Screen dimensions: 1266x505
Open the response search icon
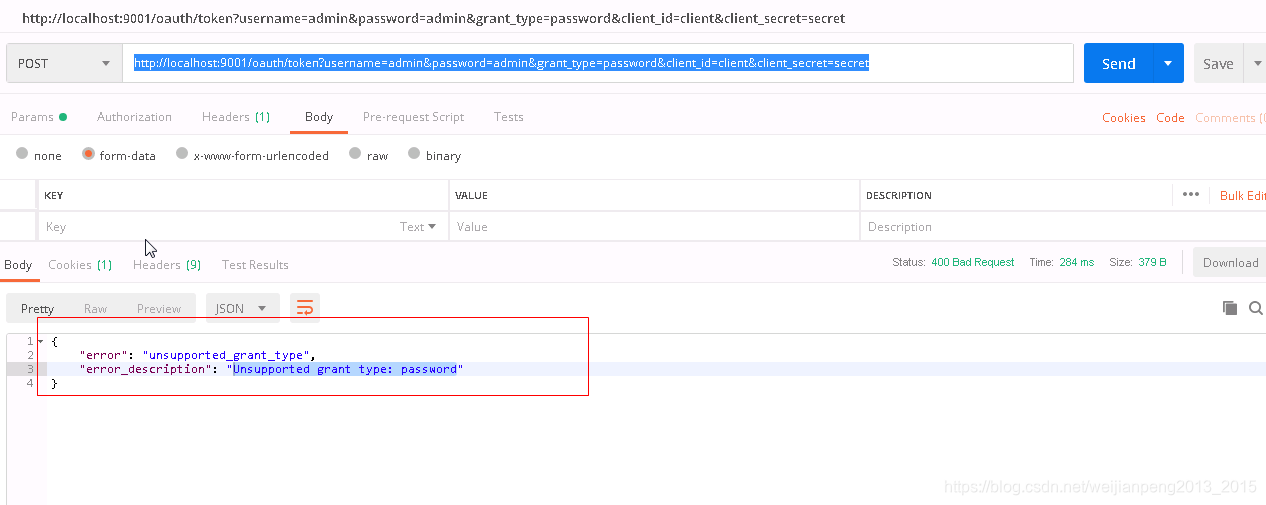(1256, 308)
